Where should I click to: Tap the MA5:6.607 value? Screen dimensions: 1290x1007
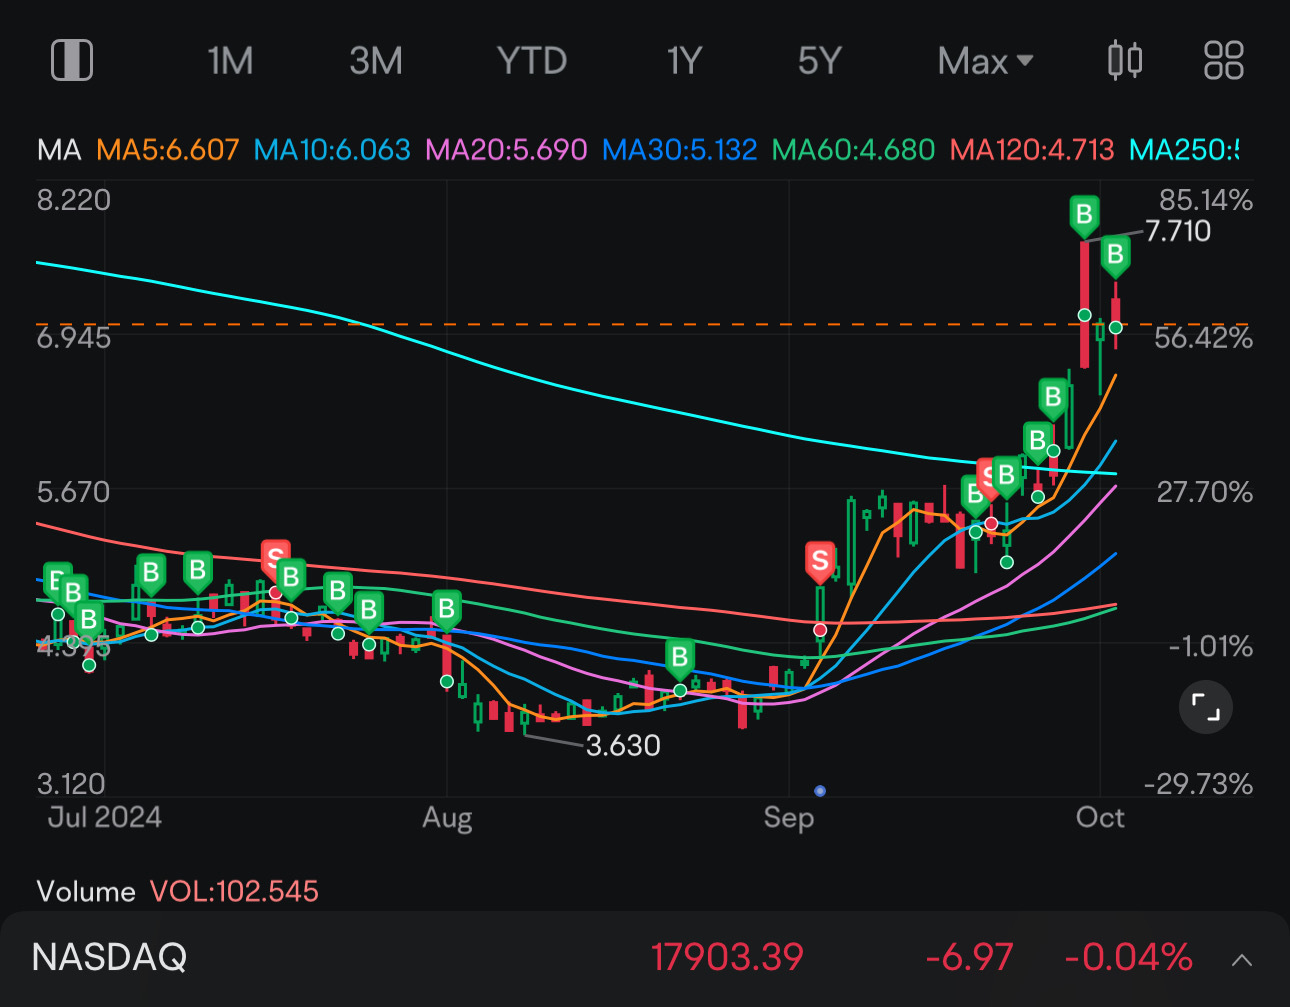[x=168, y=150]
